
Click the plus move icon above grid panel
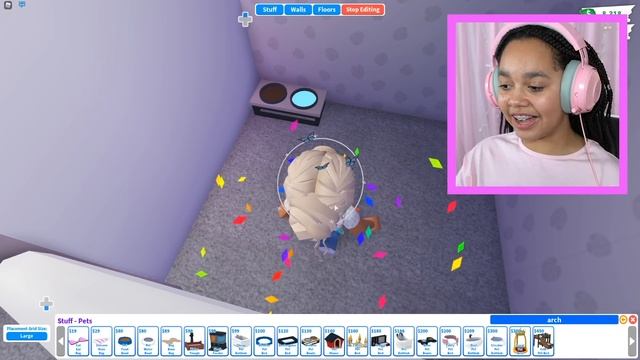(46, 304)
